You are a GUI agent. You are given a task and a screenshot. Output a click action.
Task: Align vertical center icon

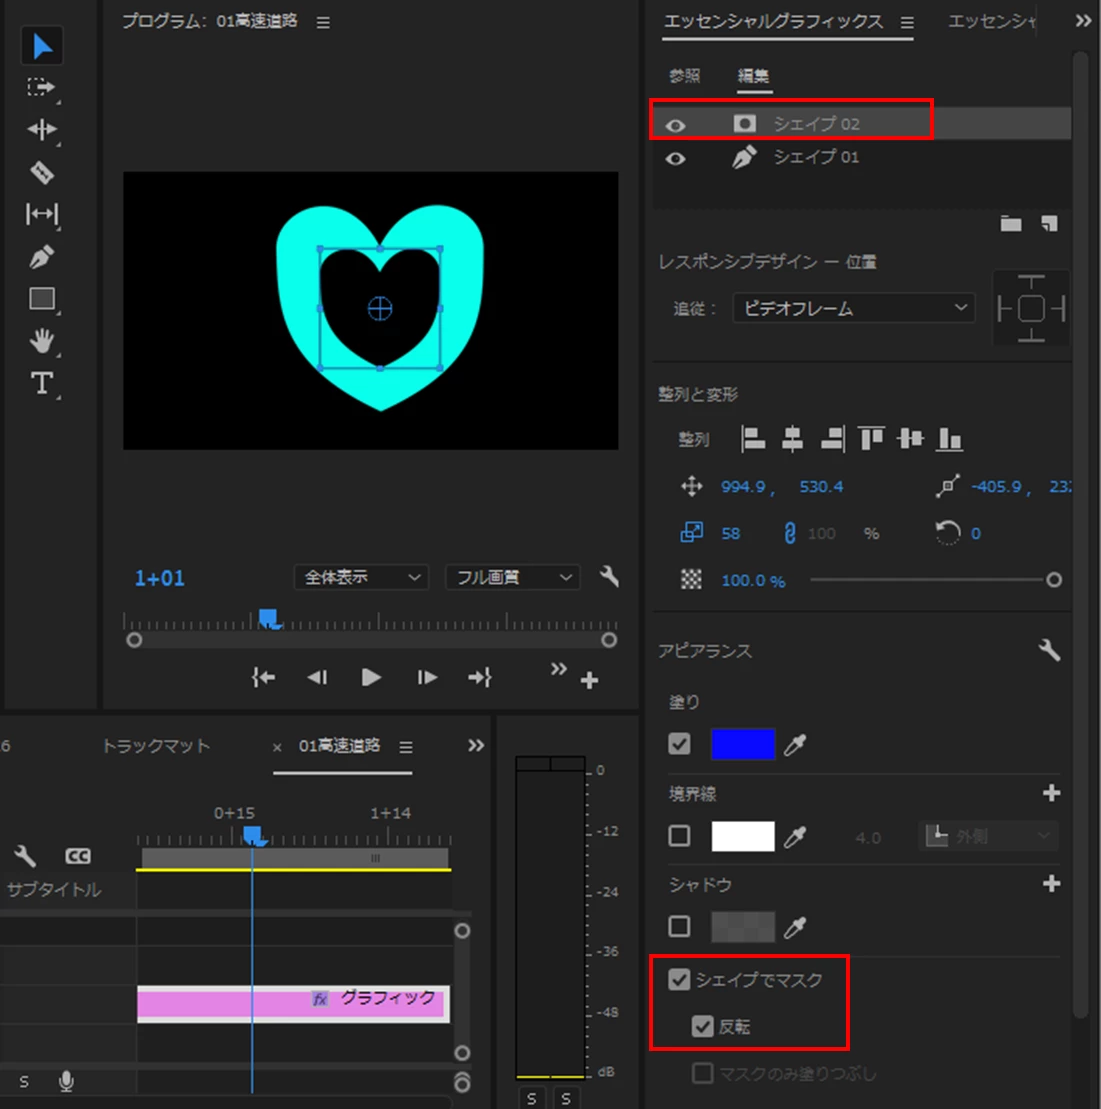(x=910, y=439)
